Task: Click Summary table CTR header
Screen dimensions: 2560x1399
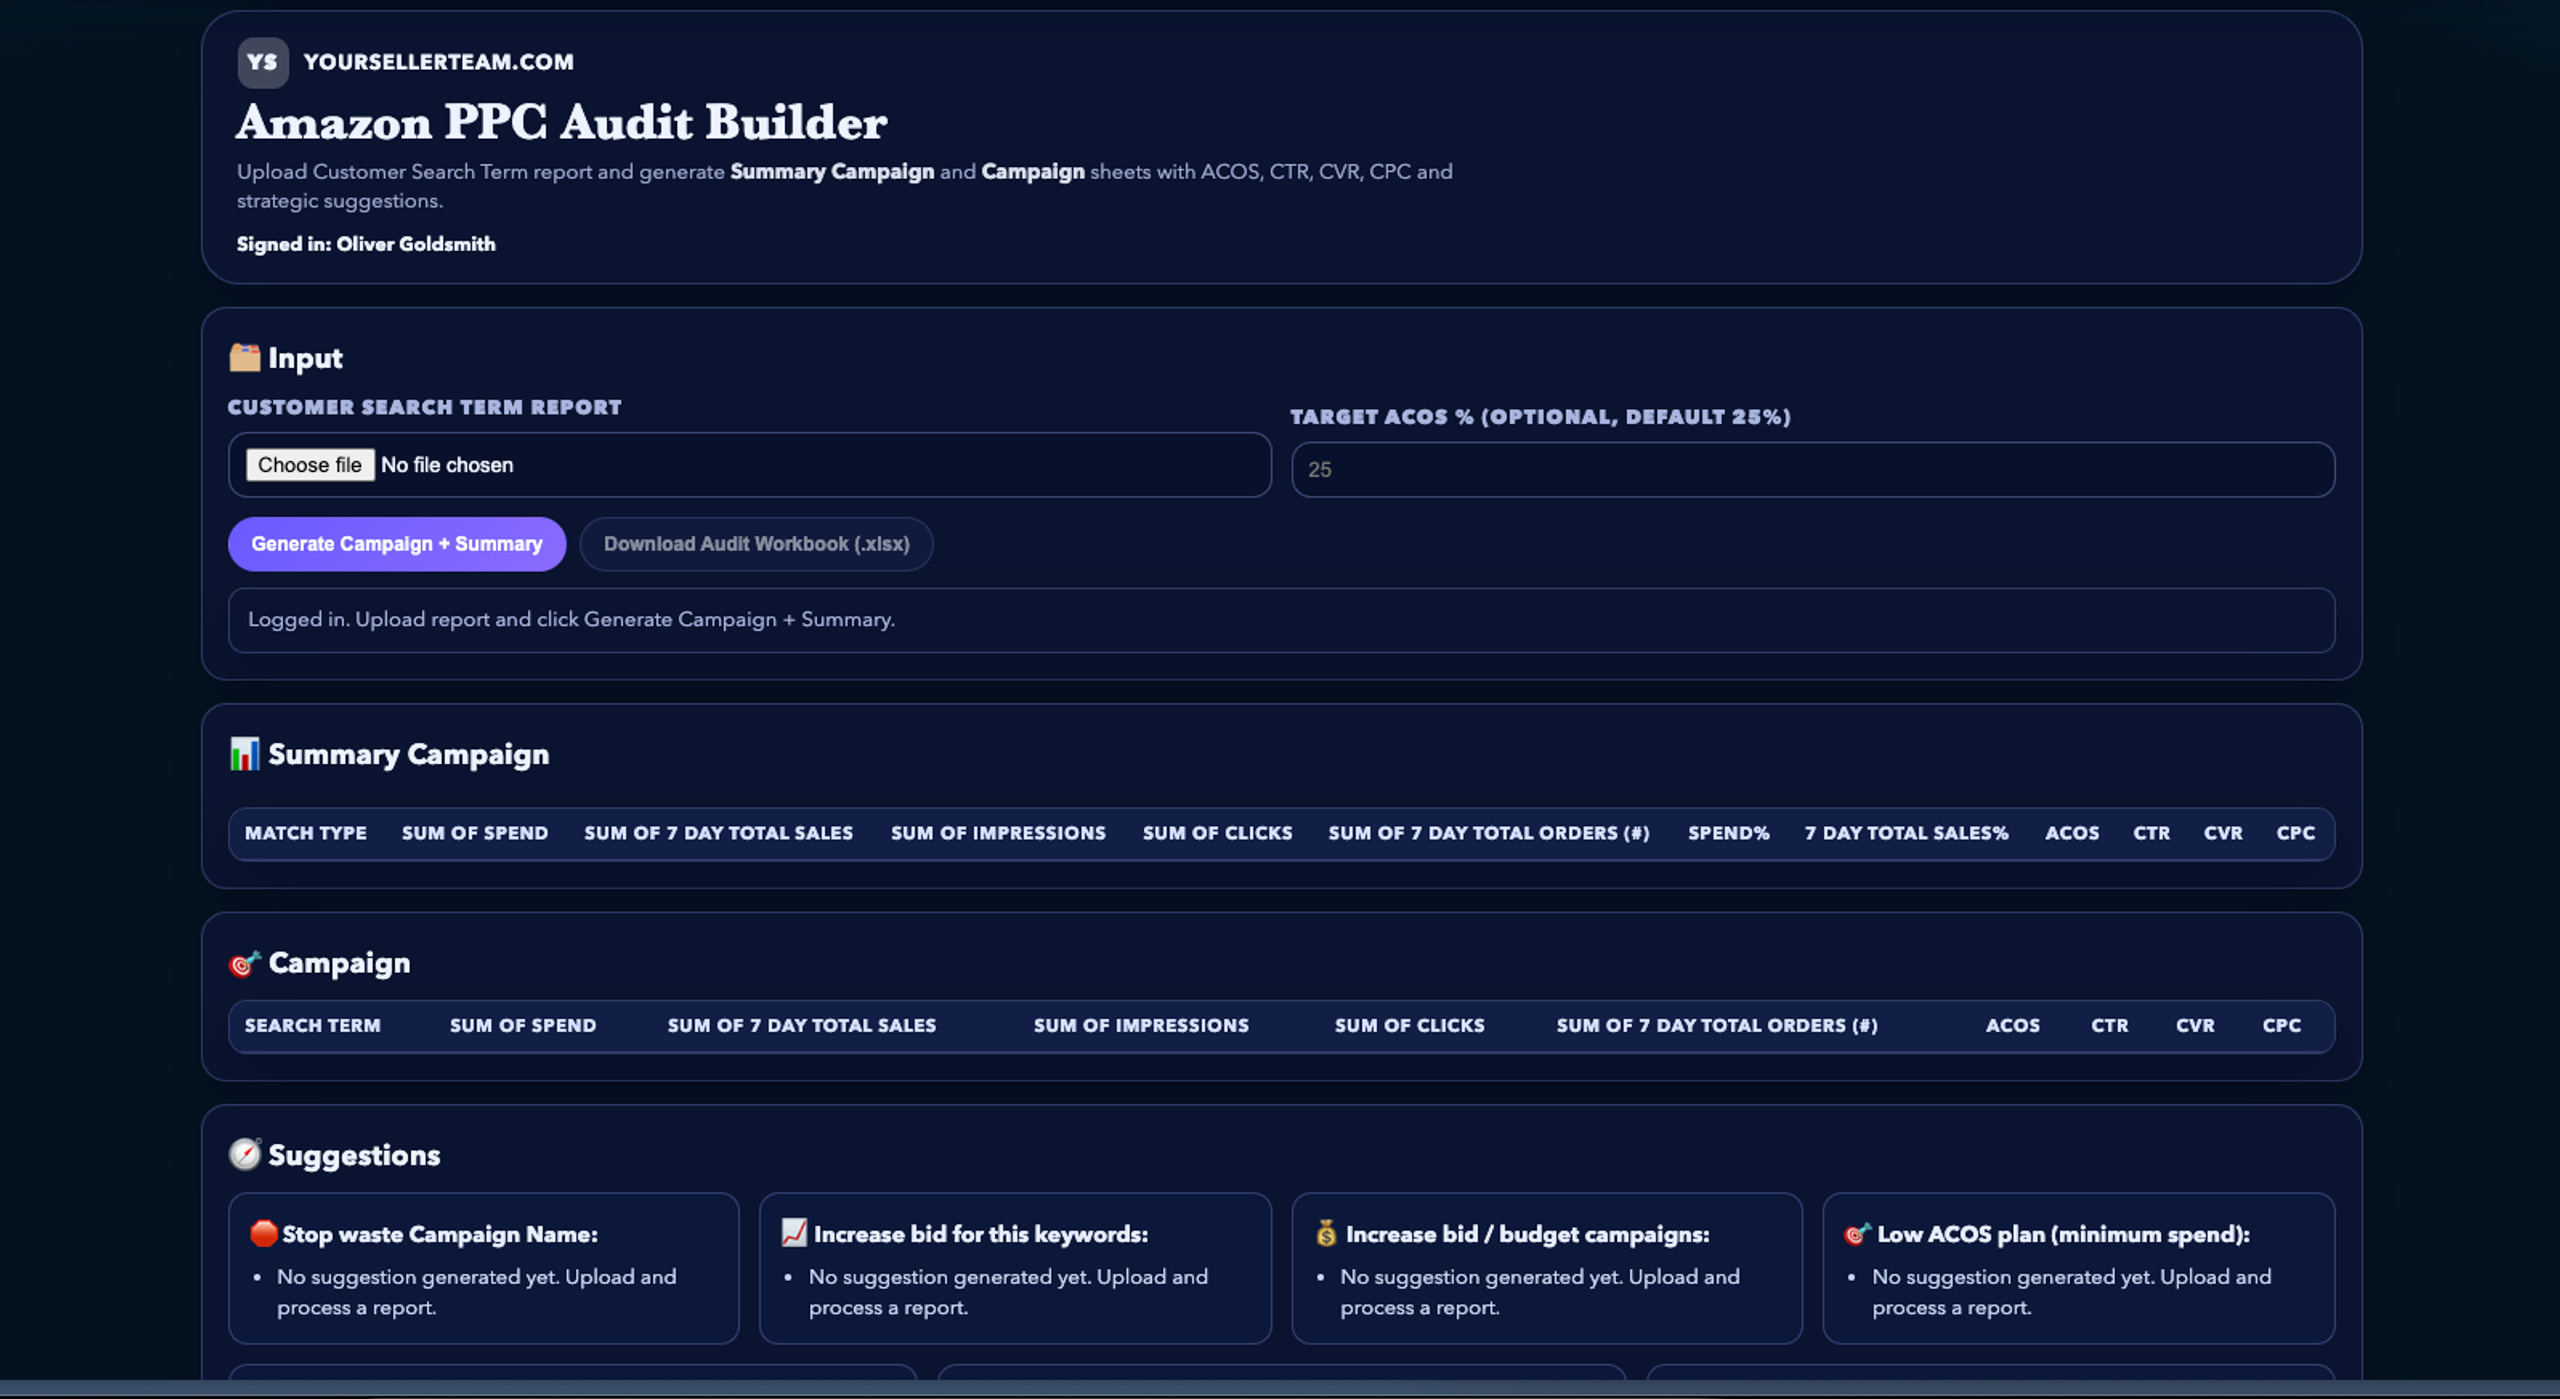Action: pos(2152,833)
